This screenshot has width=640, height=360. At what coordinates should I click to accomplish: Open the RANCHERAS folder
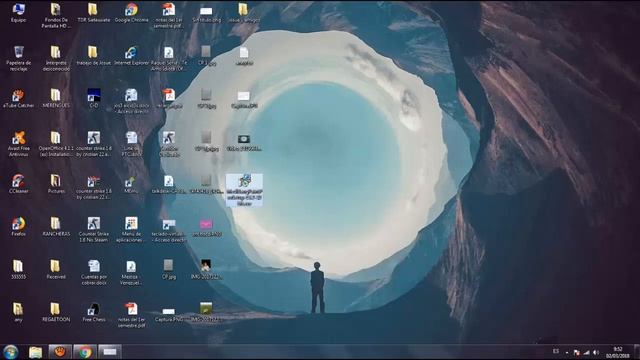point(56,227)
